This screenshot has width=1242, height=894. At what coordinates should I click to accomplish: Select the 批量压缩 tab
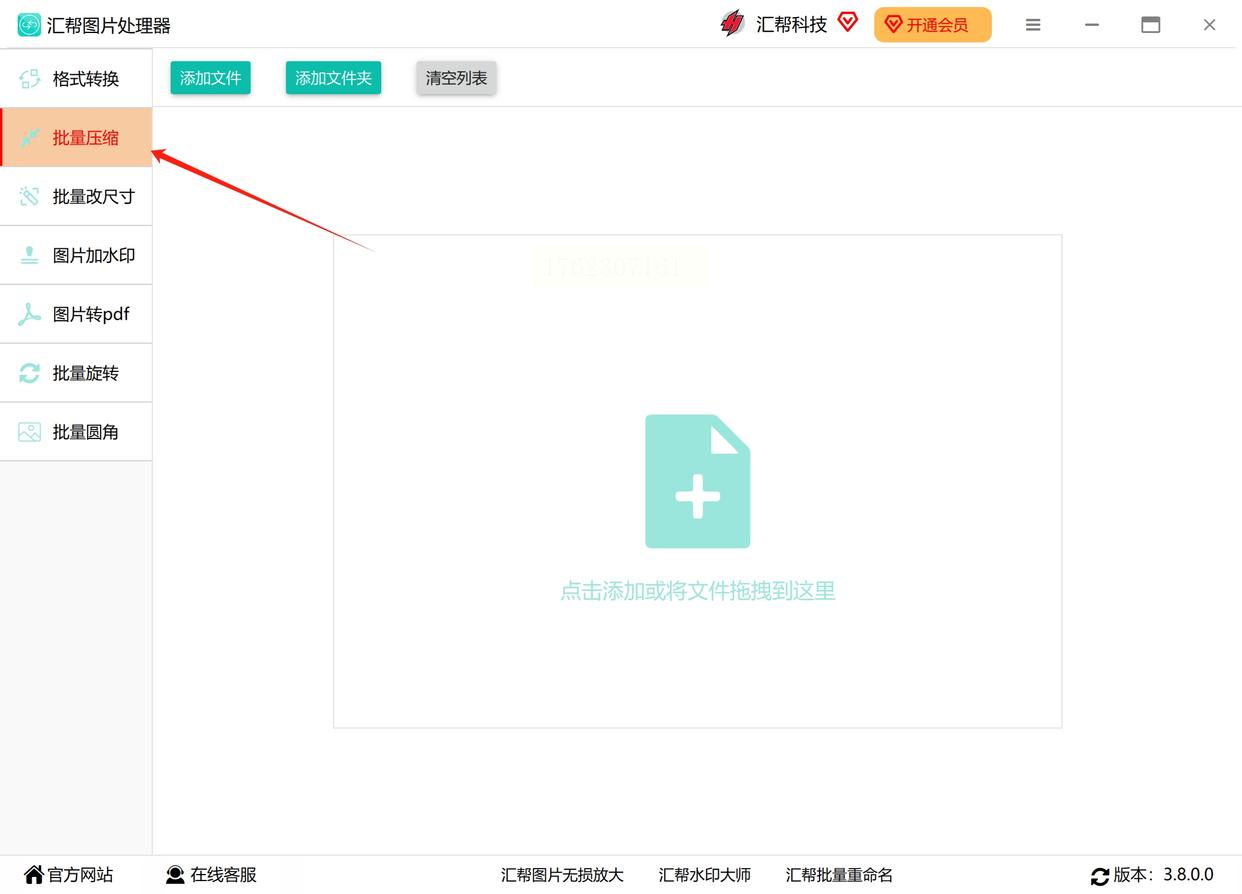76,138
